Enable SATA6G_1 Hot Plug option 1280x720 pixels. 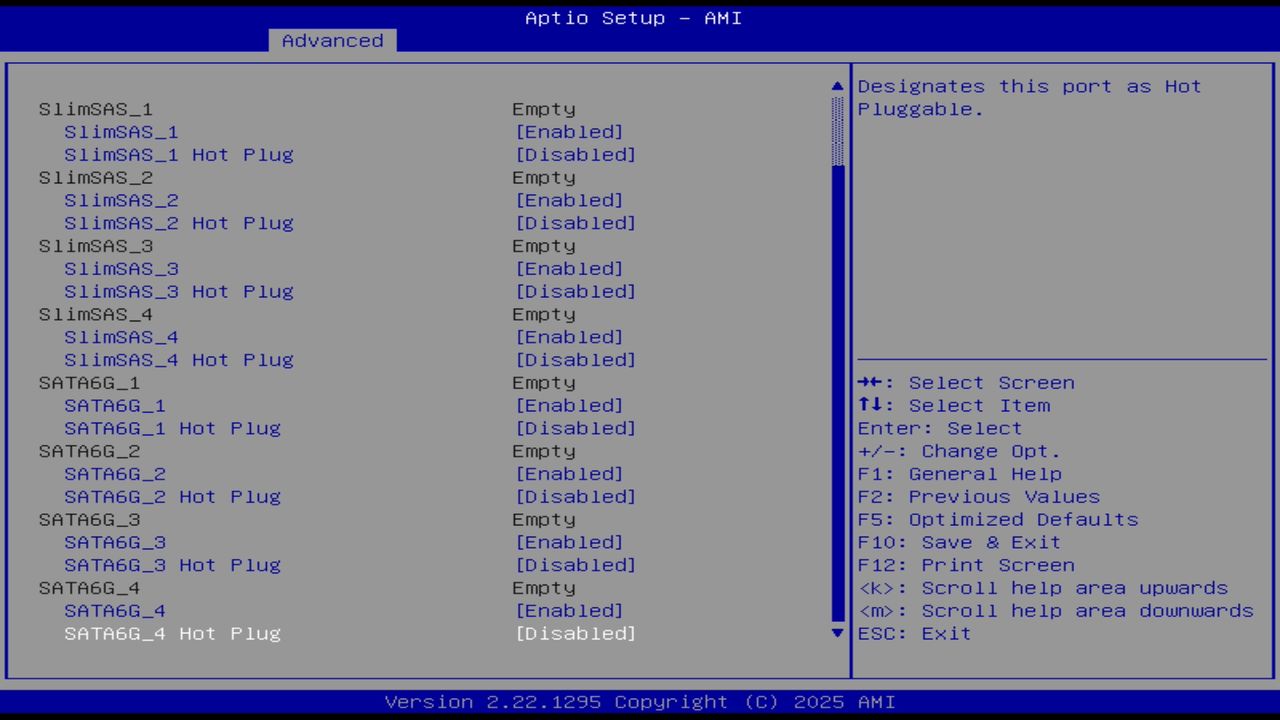pyautogui.click(x=576, y=428)
